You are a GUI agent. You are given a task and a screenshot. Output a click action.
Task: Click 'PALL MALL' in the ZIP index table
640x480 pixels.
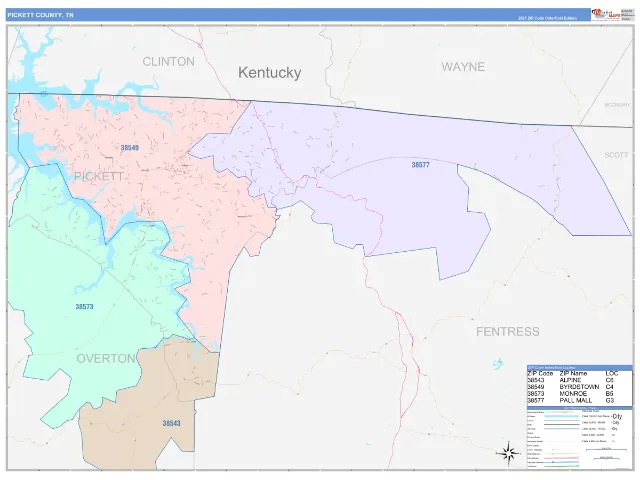pyautogui.click(x=576, y=401)
